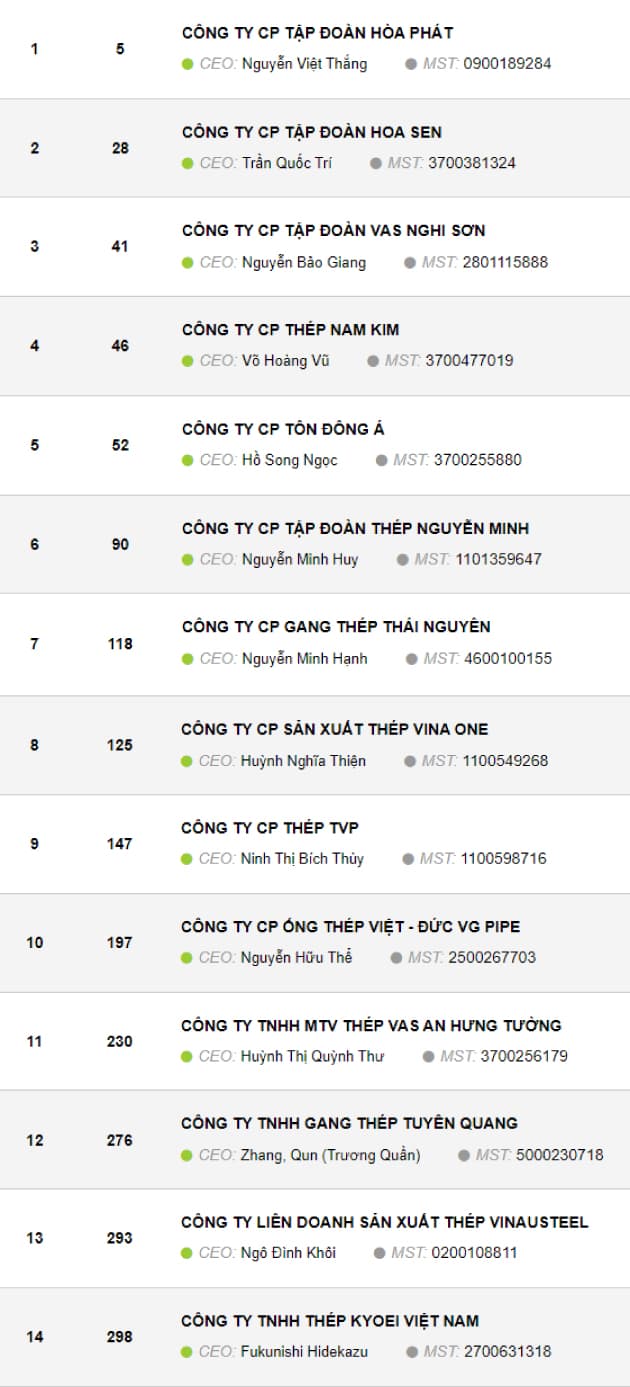Click the gray MST dot beside 5000230718
The image size is (630, 1387).
464,1155
